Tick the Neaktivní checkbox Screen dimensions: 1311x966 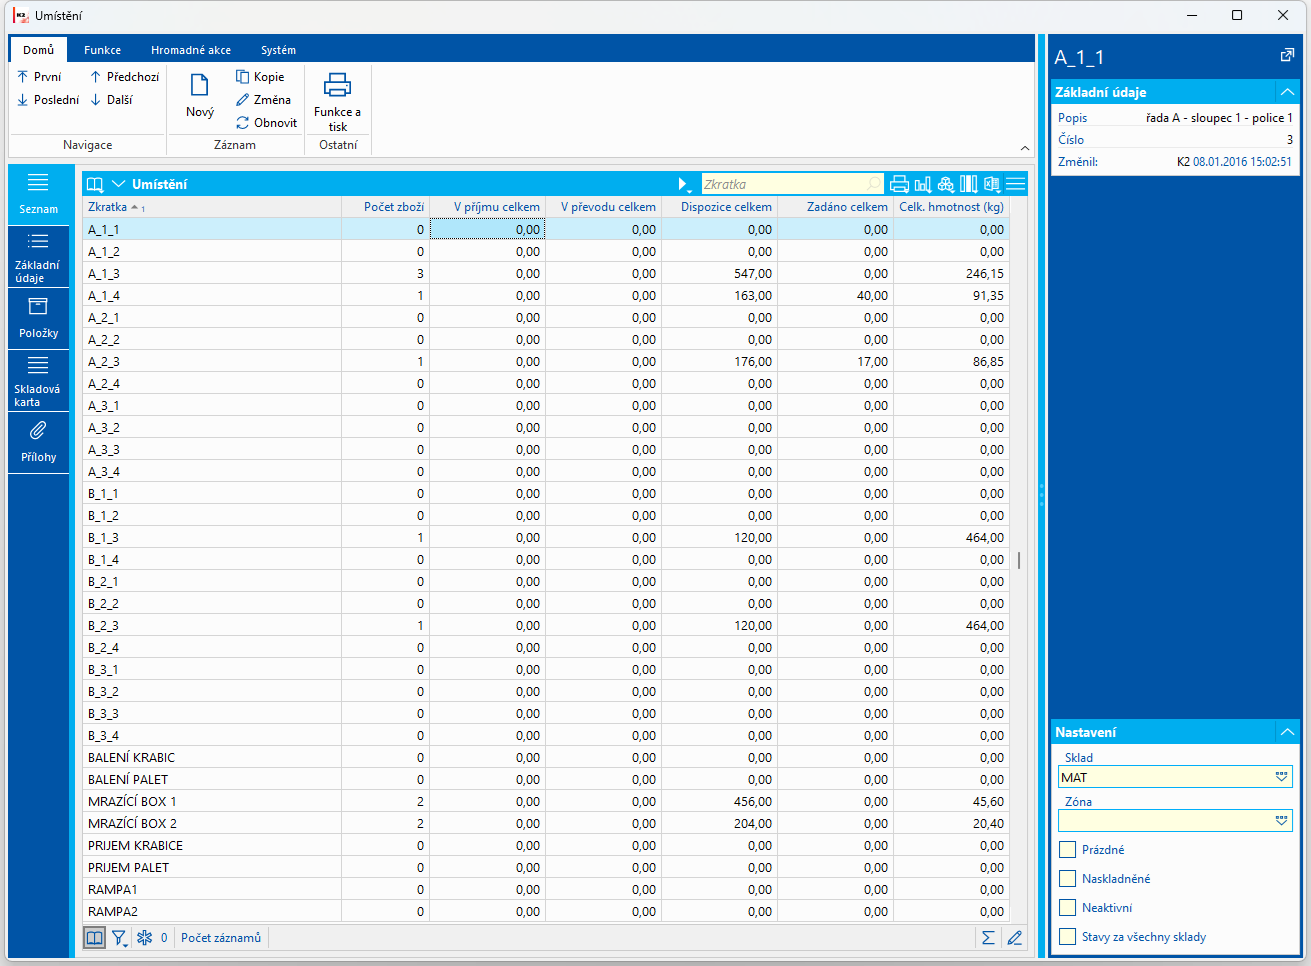tap(1068, 908)
